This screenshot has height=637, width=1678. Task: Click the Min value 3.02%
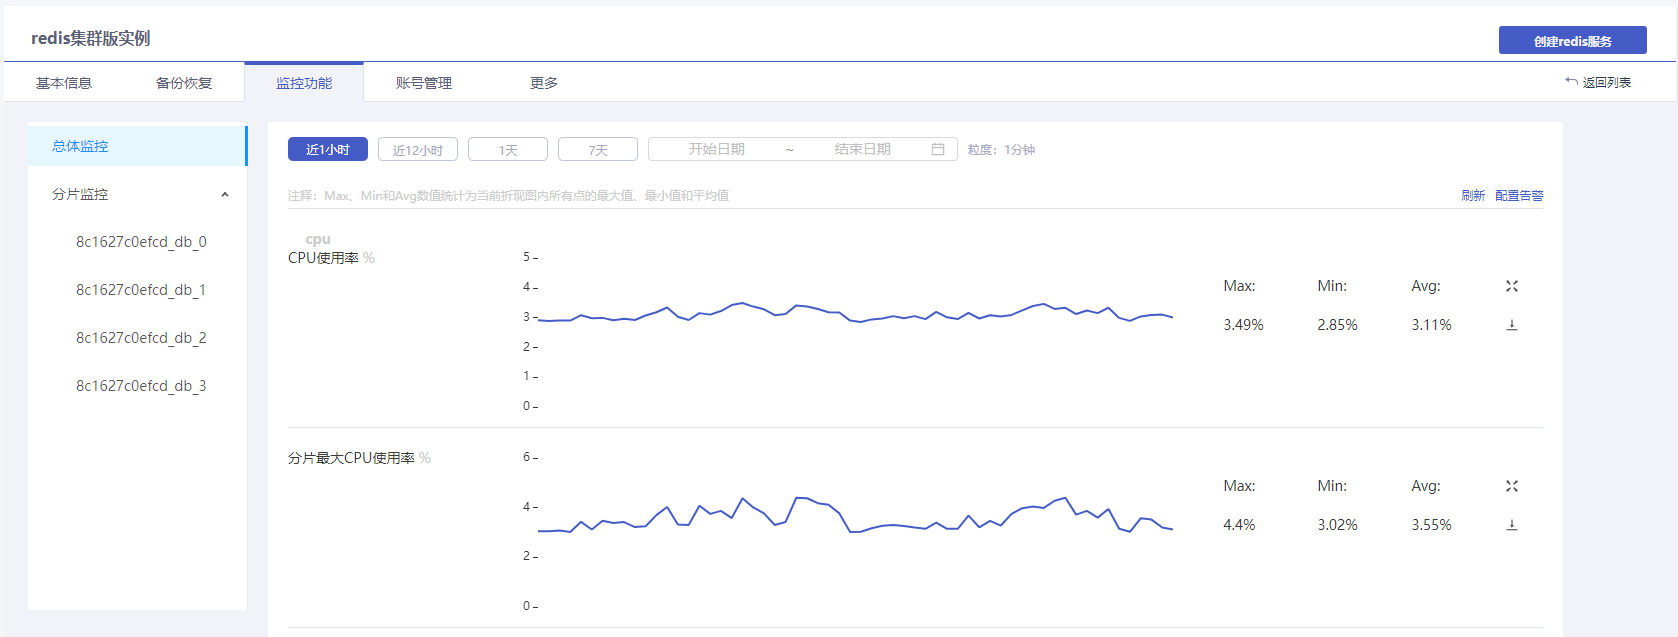tap(1337, 525)
